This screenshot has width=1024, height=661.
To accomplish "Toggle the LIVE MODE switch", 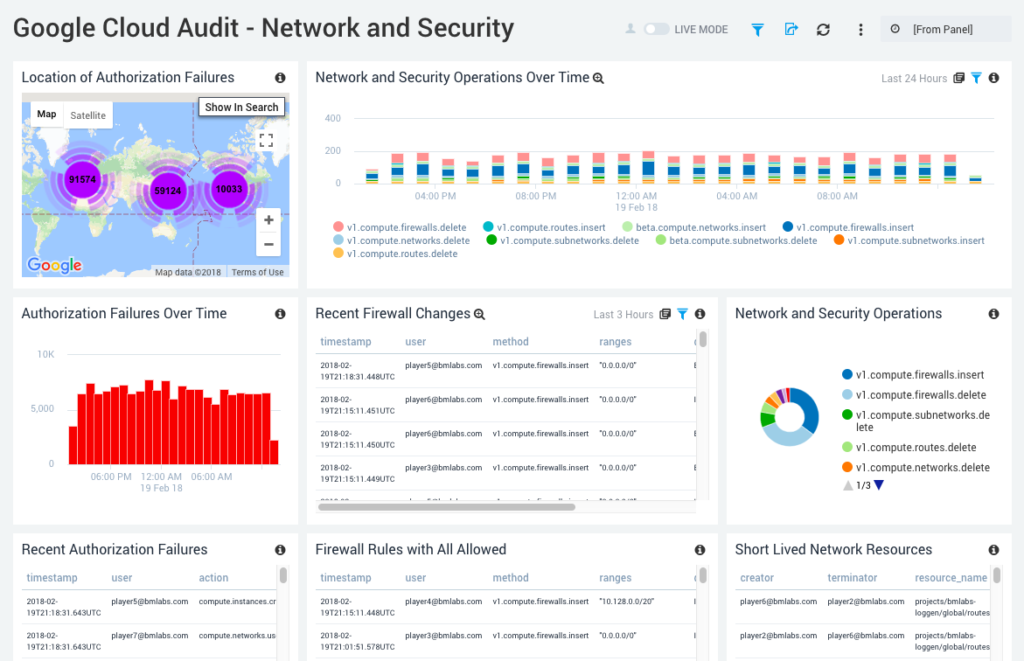I will tap(656, 29).
